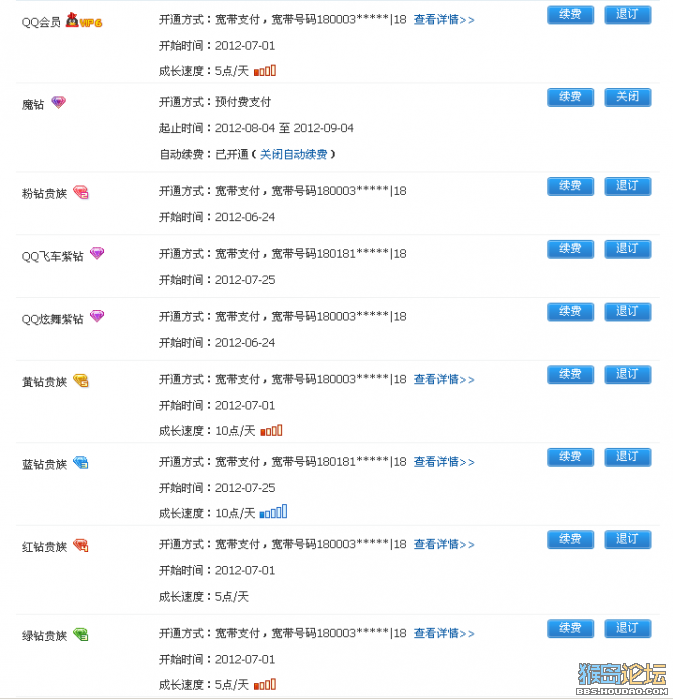Renew QQ会员 with 续费 button

[x=570, y=15]
